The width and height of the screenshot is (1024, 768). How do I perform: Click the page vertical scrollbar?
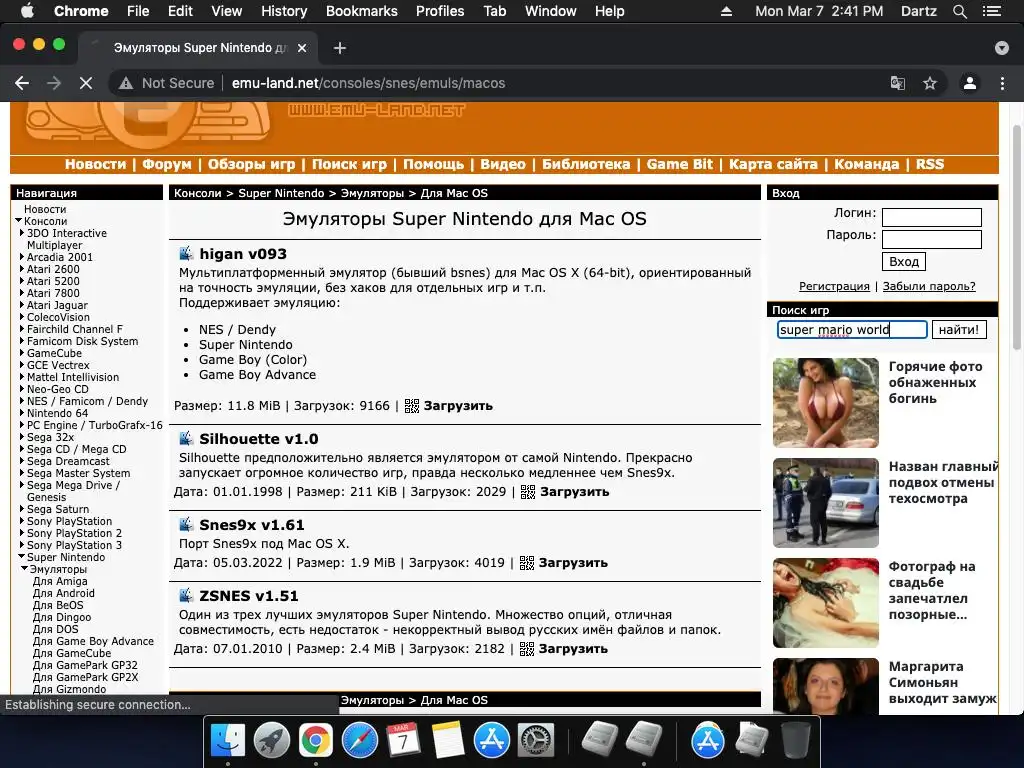pos(1017,238)
